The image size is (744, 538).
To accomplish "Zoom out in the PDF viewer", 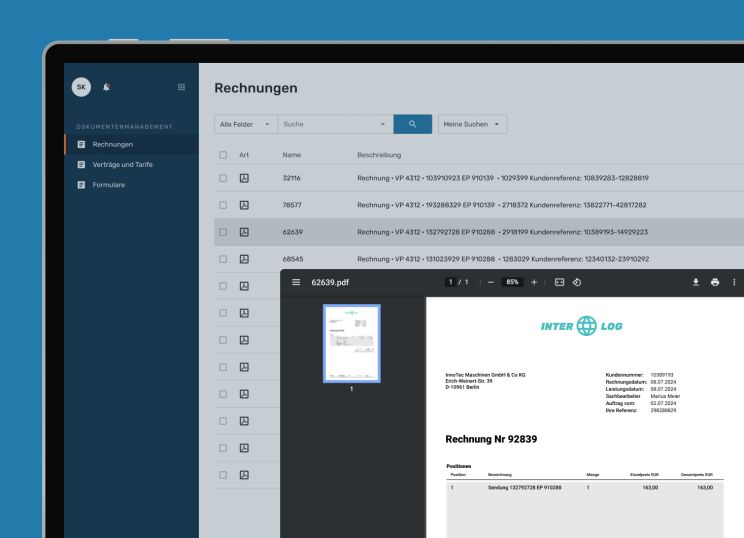I will (x=491, y=282).
